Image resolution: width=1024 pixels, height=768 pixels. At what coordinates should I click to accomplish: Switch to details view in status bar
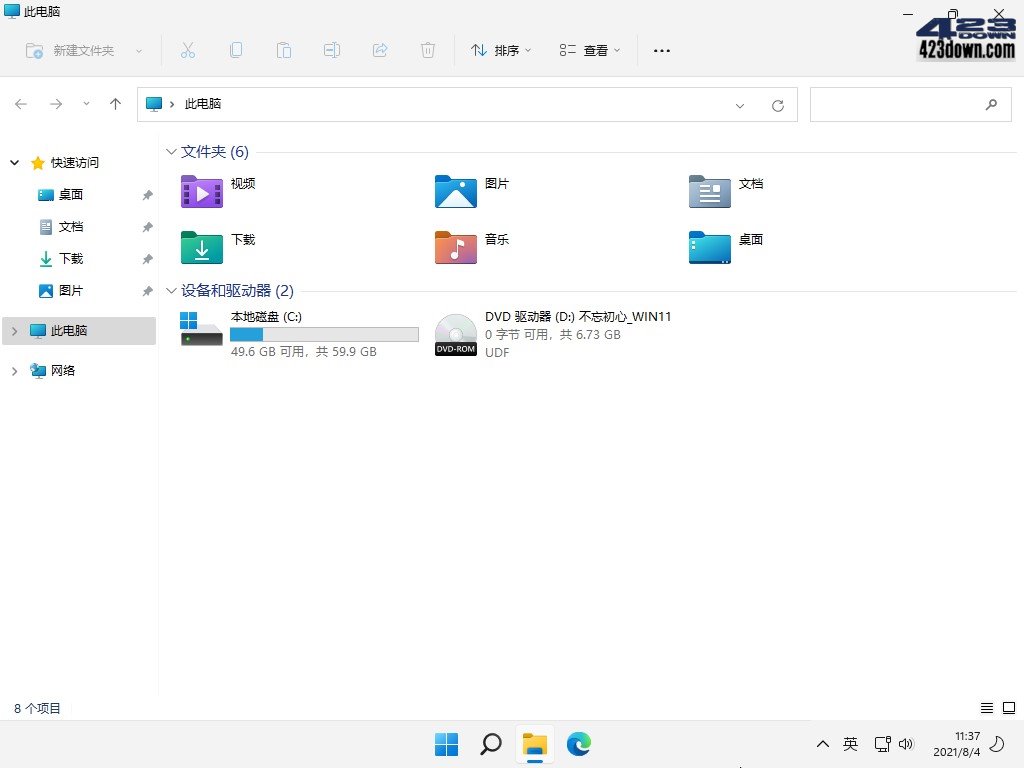[x=987, y=708]
